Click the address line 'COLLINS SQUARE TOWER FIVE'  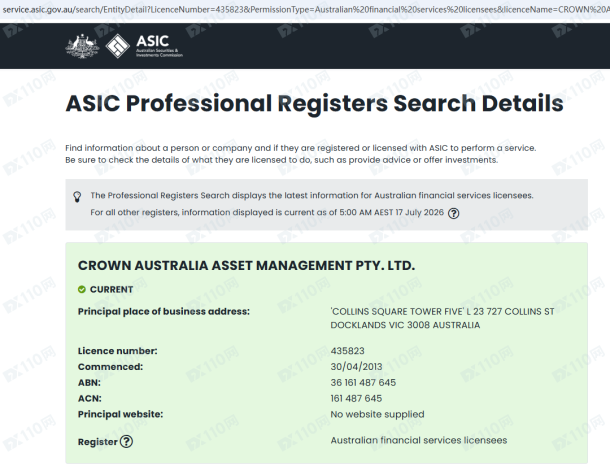[x=442, y=312]
